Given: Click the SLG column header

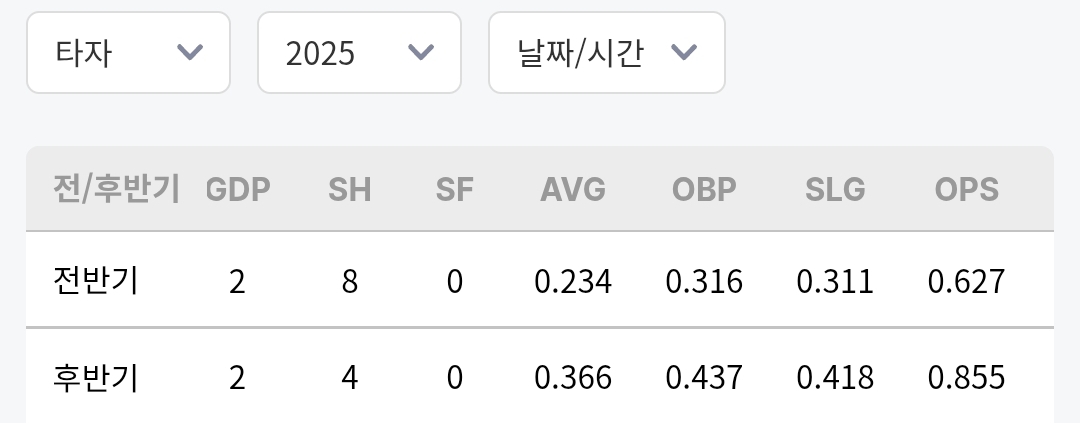Looking at the screenshot, I should pyautogui.click(x=835, y=189).
